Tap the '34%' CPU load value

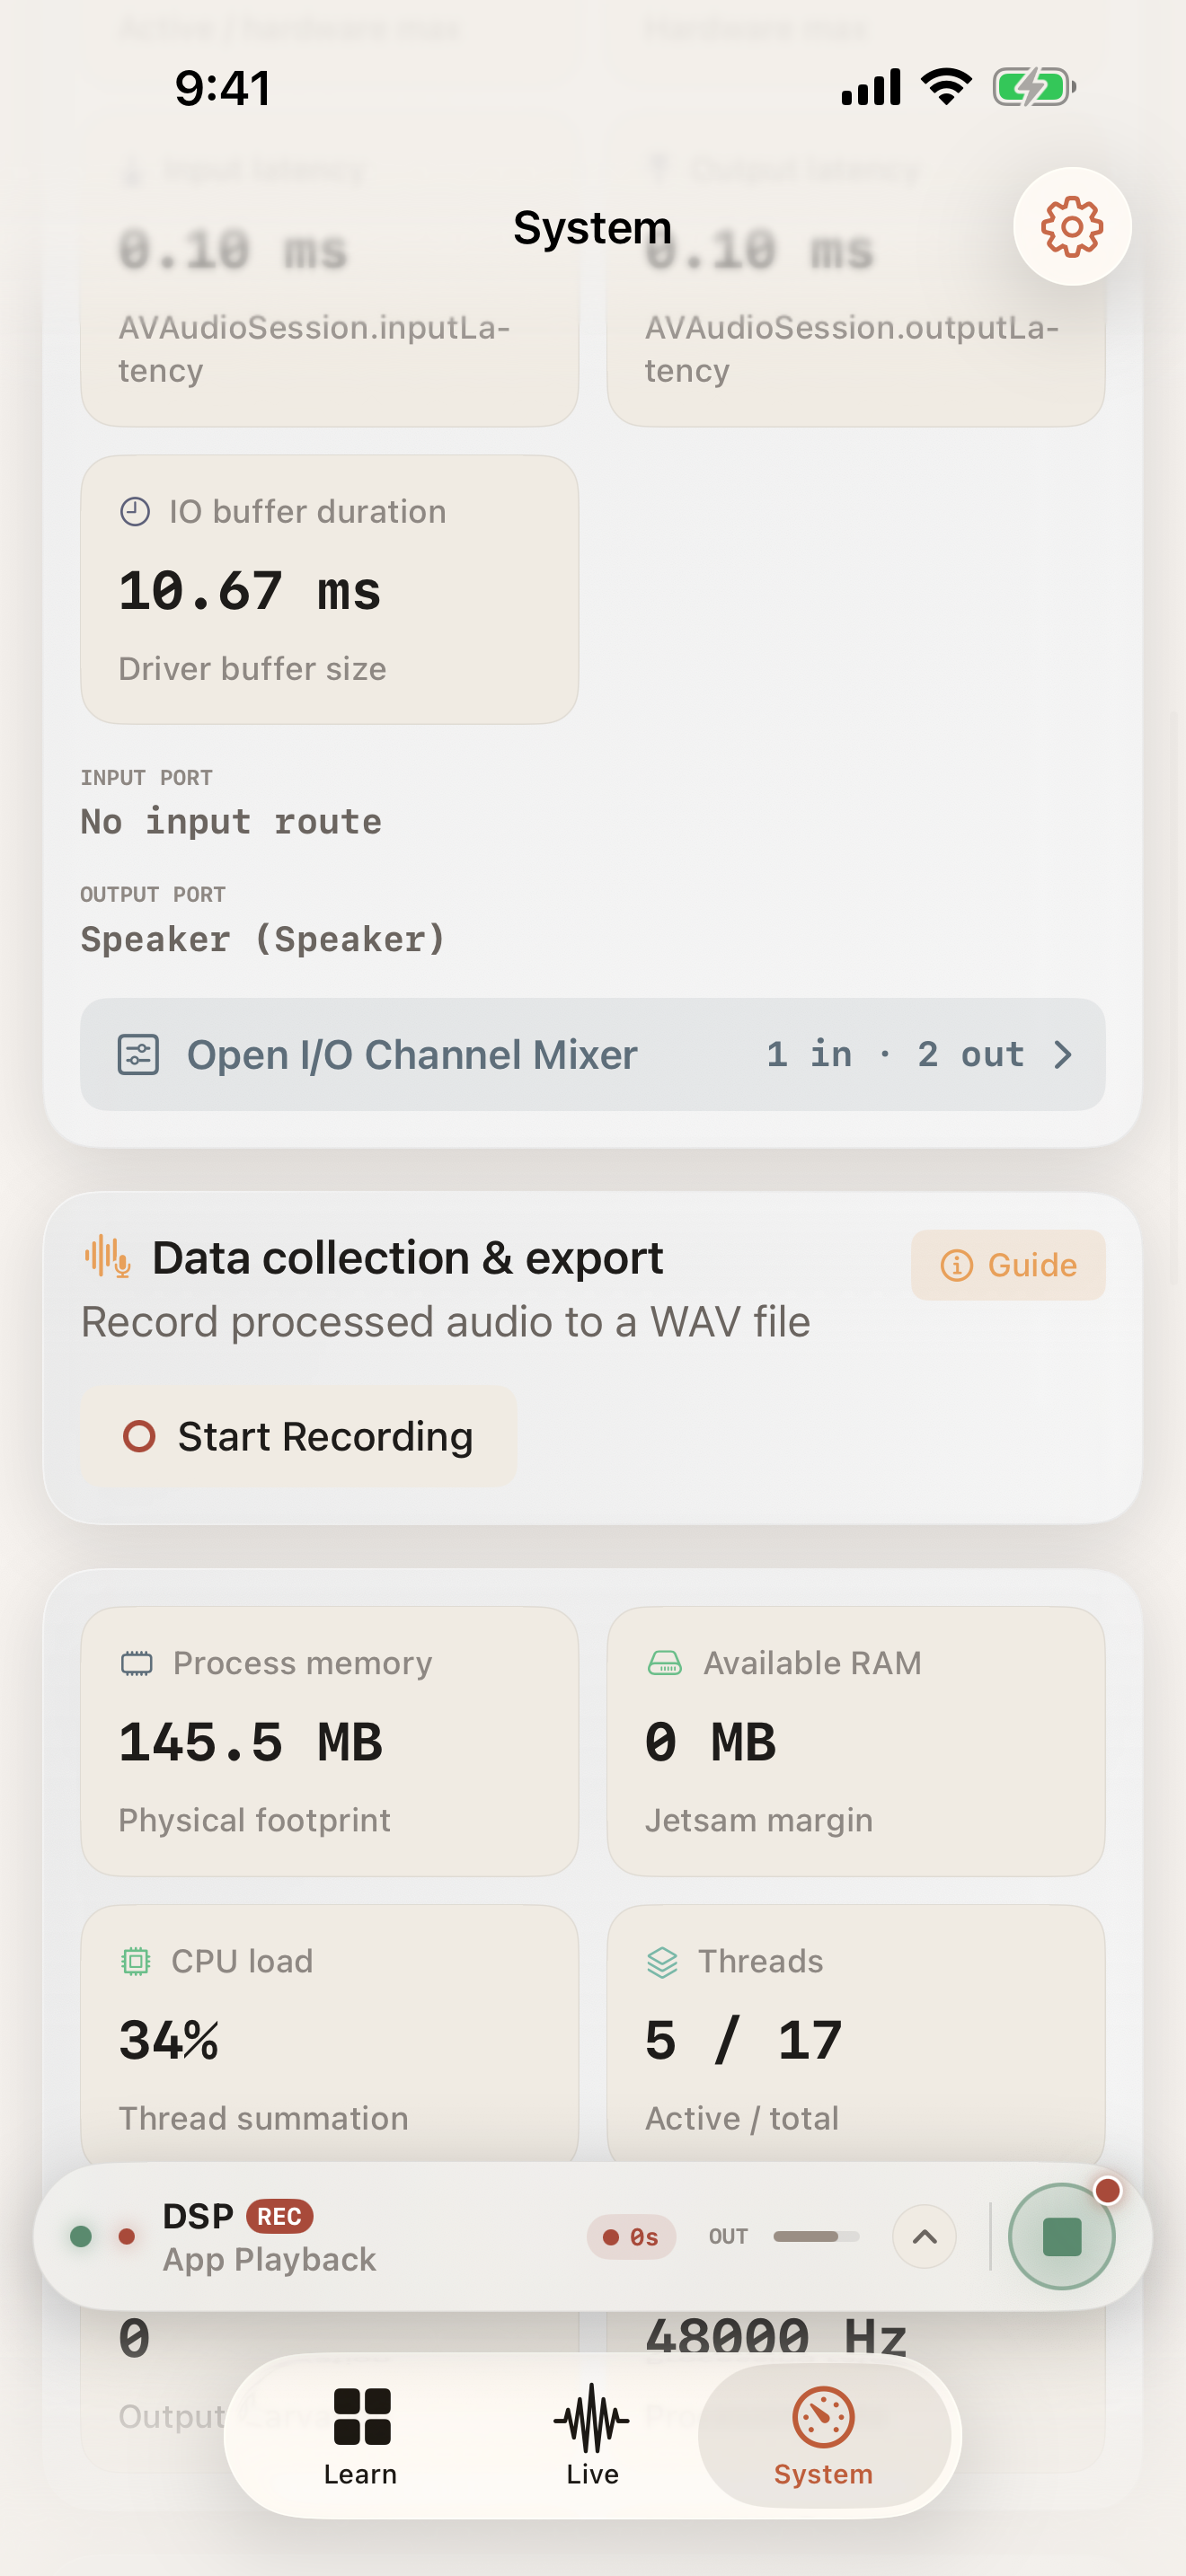(168, 2040)
